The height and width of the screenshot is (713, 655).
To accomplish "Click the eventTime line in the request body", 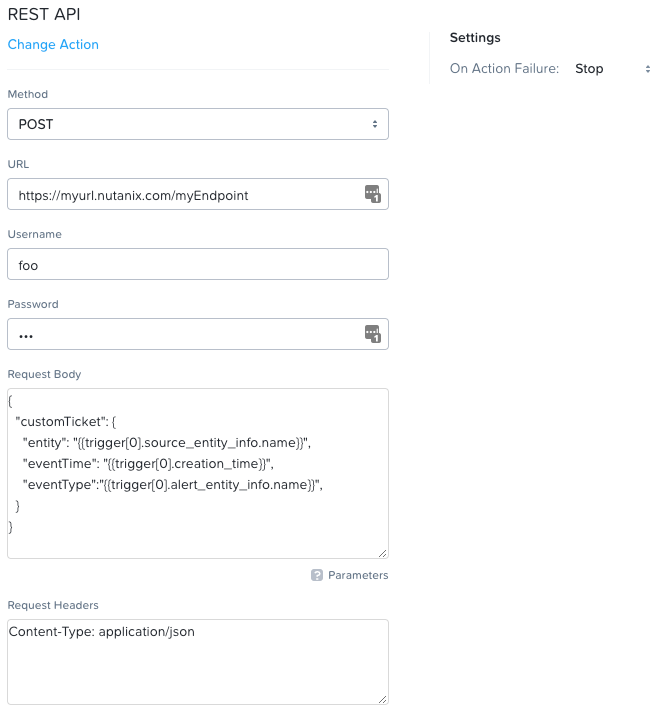I will 147,463.
